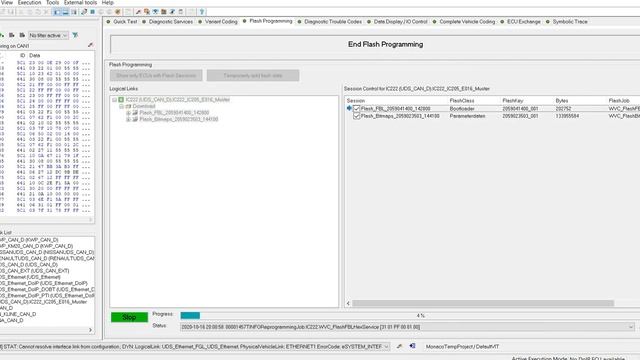This screenshot has height=360, width=640.
Task: Open the Status message history dropdown
Action: click(631, 327)
